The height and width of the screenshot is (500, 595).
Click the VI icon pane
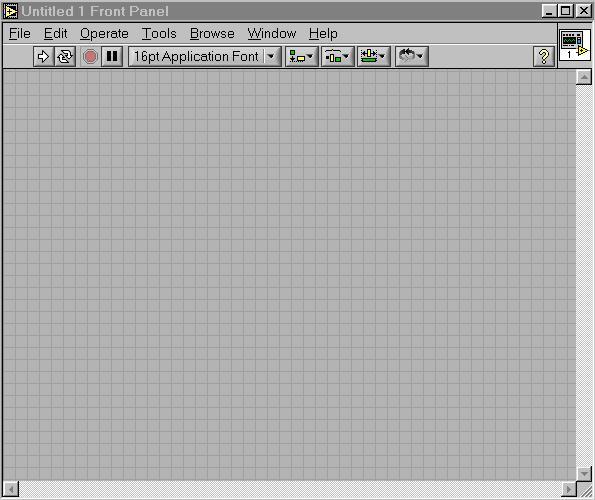[575, 45]
